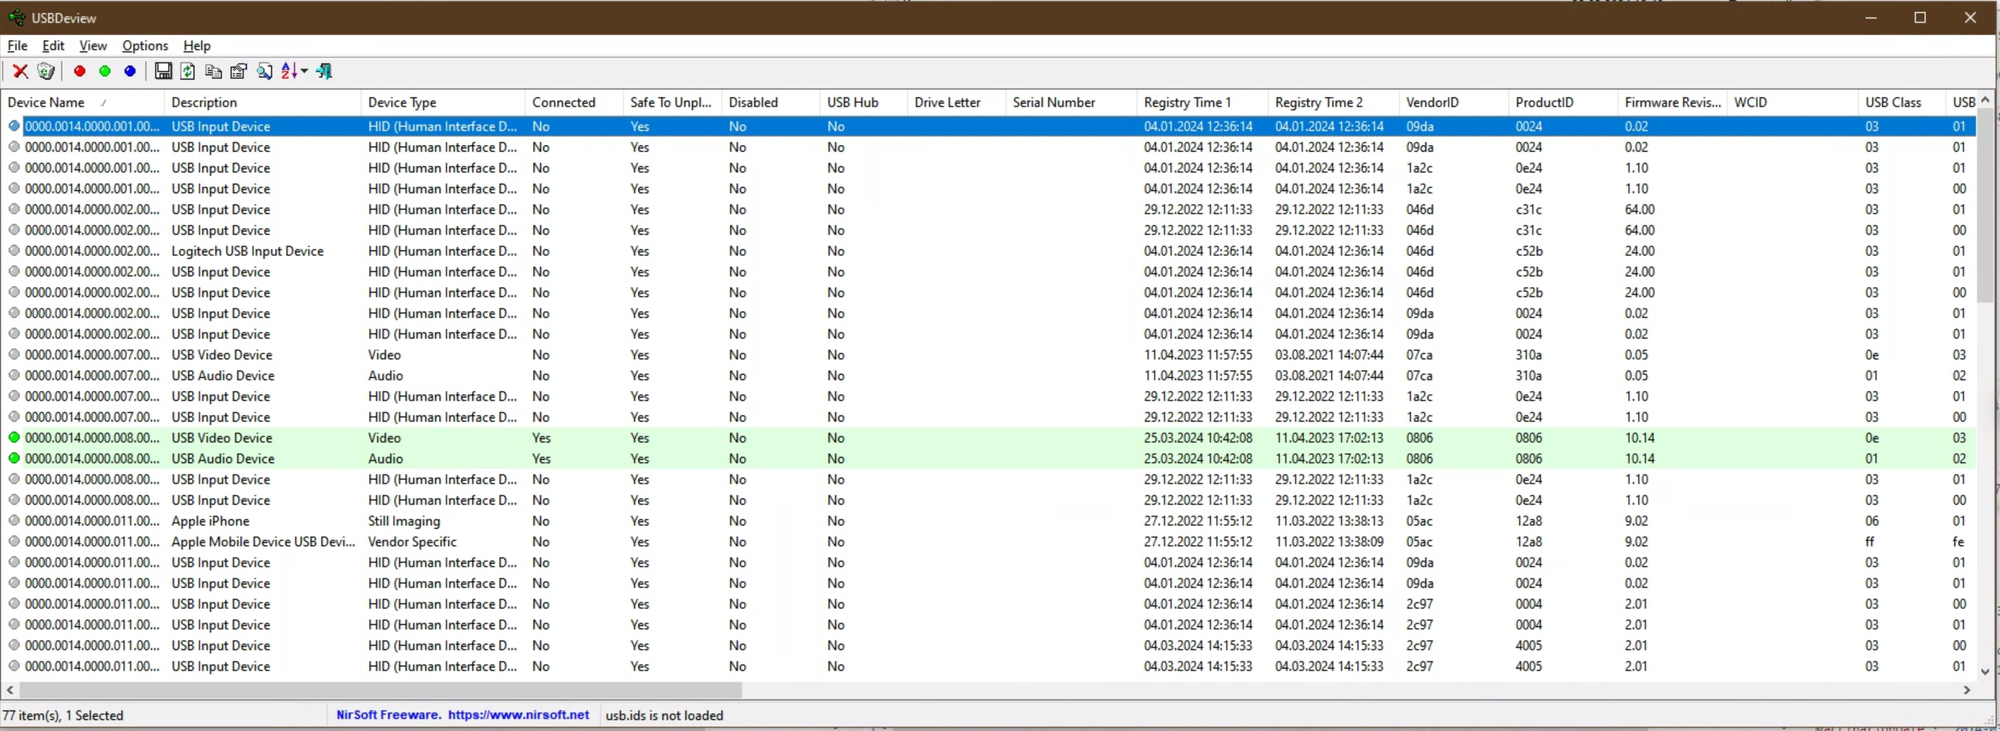Sort by the Device Name column header
The image size is (2000, 731).
46,102
